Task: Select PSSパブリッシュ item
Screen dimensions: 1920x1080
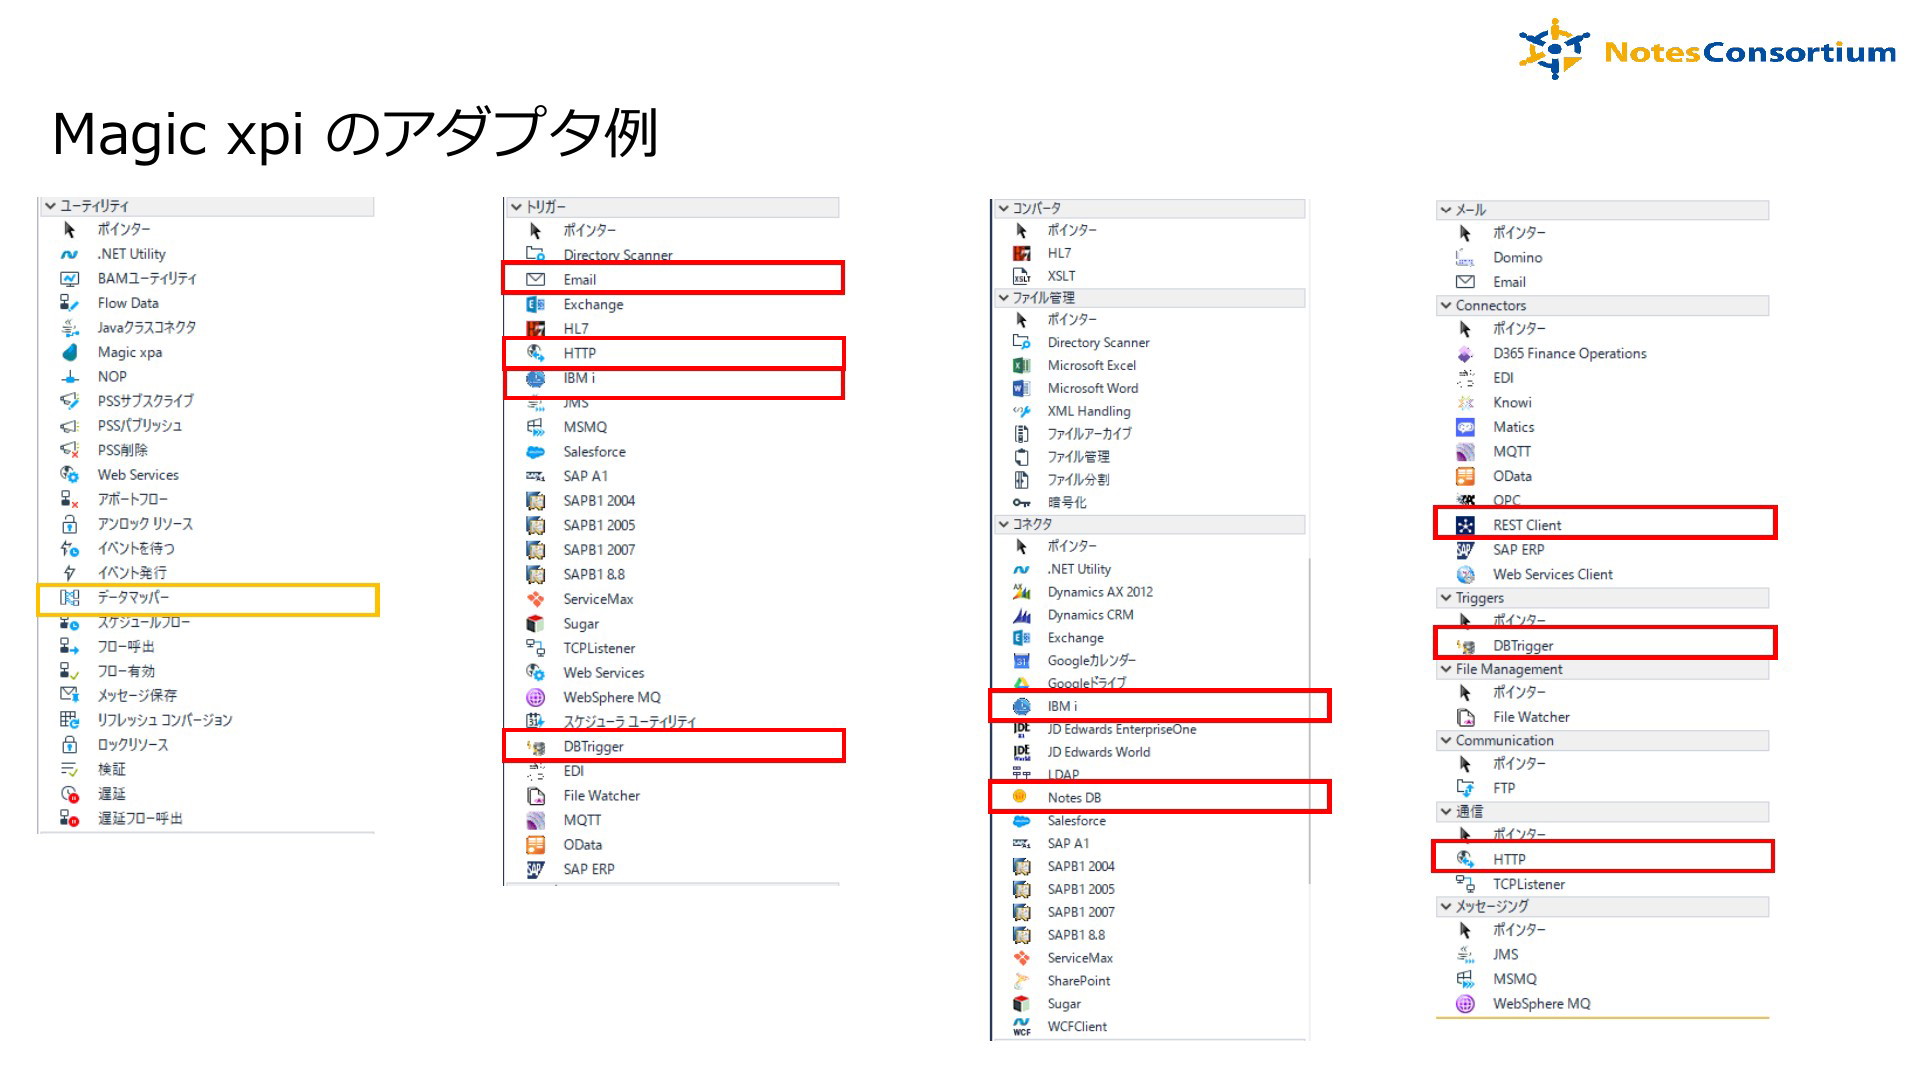Action: coord(140,426)
